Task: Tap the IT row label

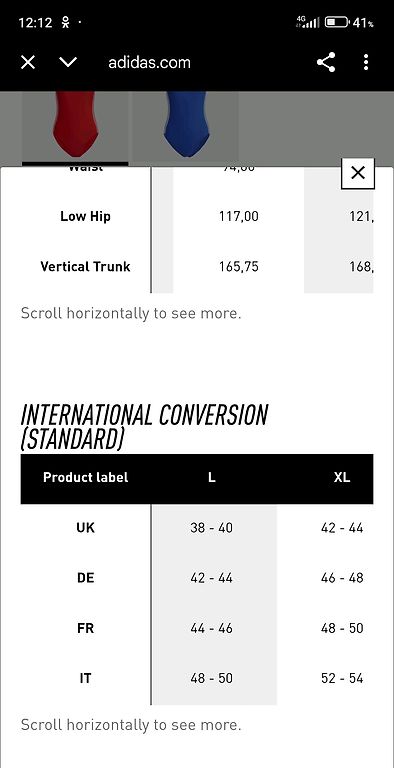Action: pos(85,678)
